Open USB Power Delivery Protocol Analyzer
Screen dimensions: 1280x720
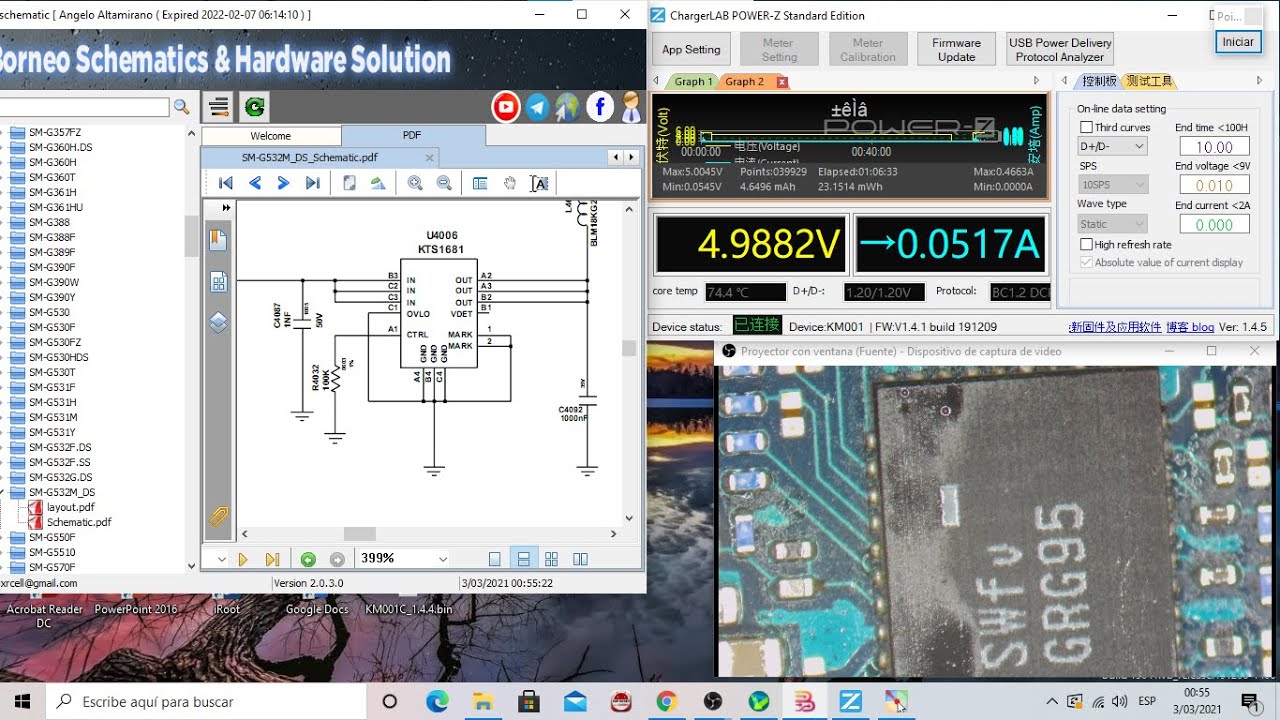pyautogui.click(x=1060, y=49)
